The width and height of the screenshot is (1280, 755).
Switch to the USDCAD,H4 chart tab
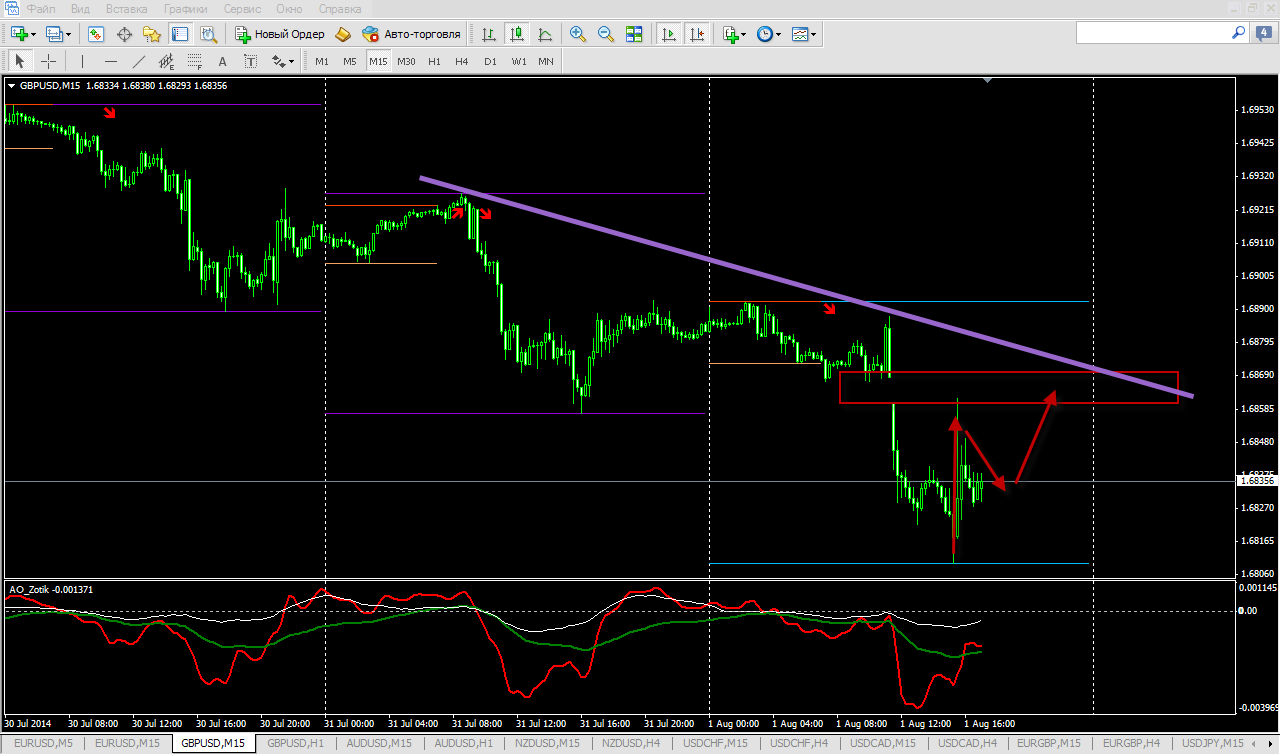point(967,743)
